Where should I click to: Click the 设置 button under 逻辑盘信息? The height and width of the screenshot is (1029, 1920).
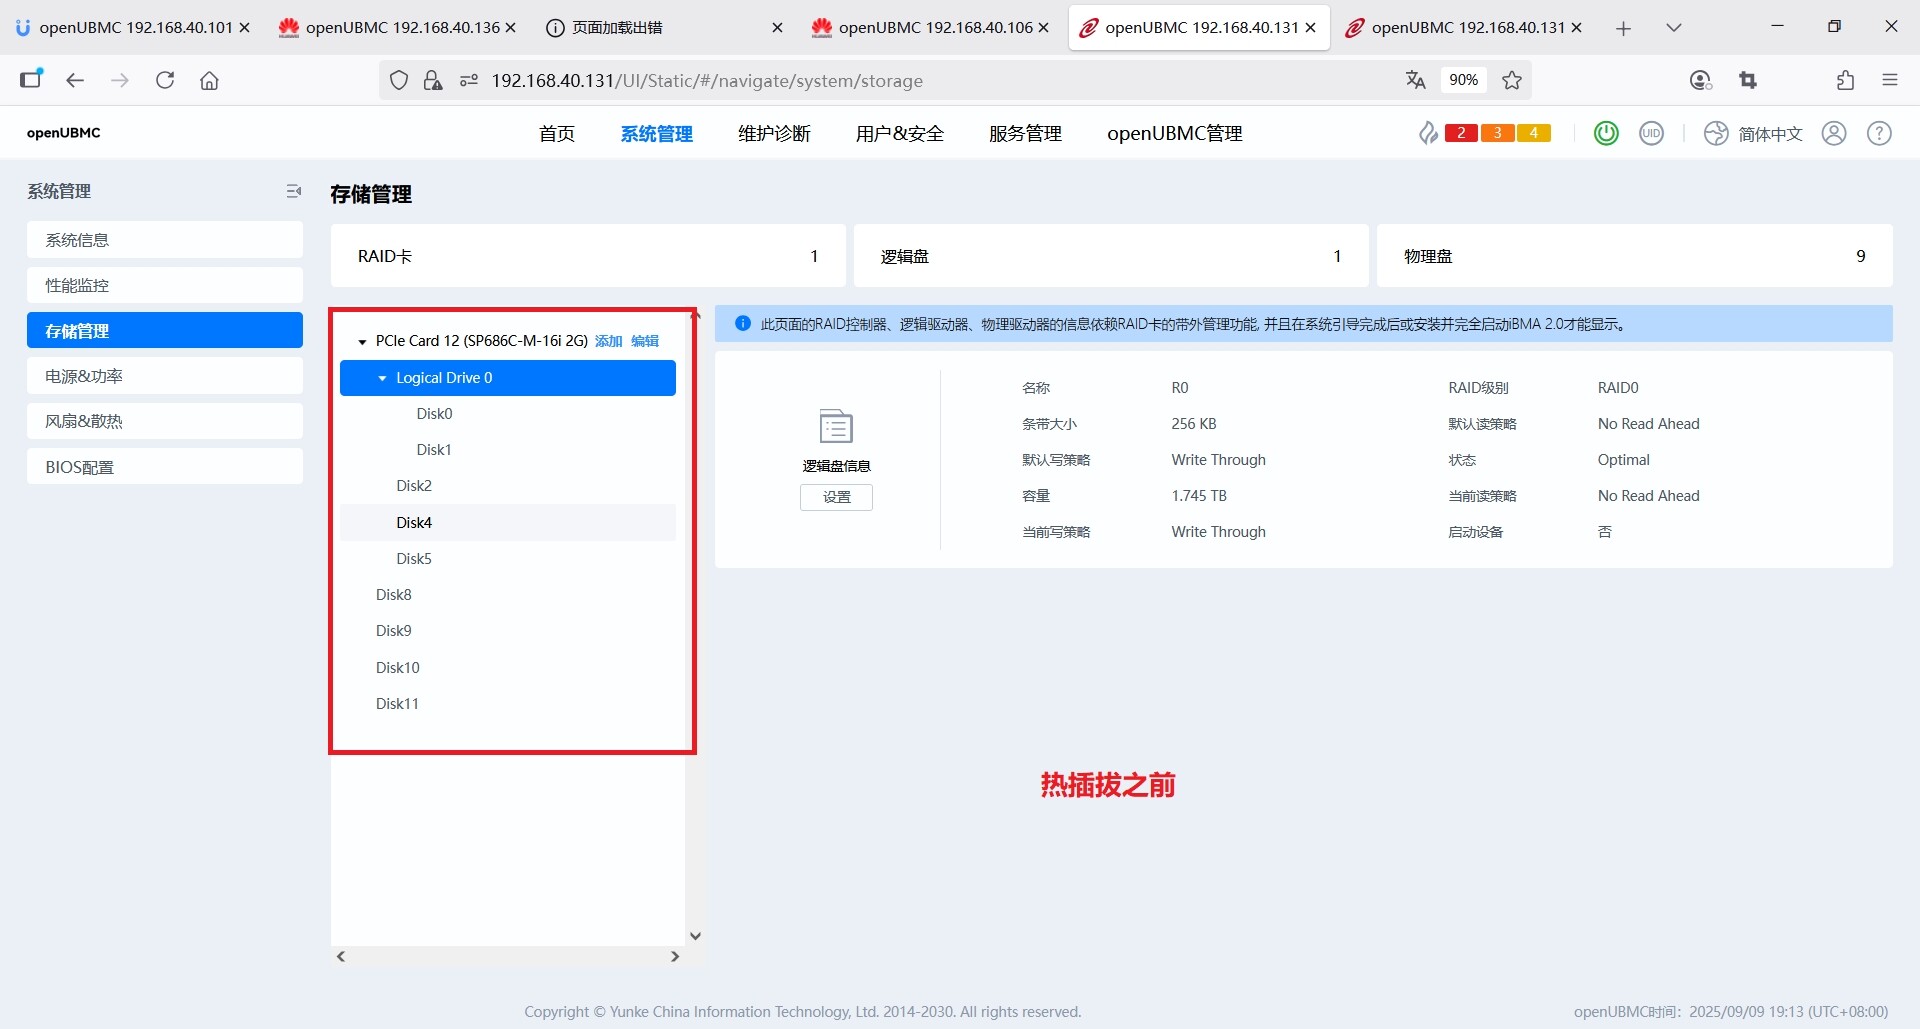(x=836, y=497)
